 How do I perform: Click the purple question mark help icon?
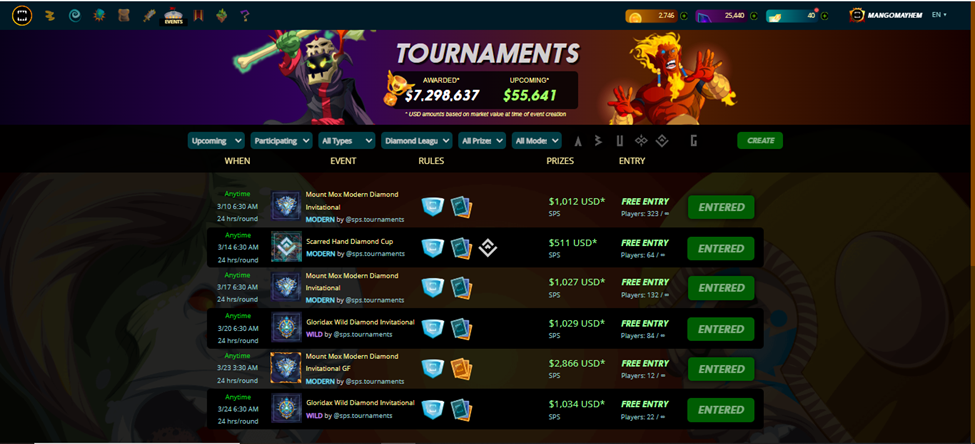[245, 16]
